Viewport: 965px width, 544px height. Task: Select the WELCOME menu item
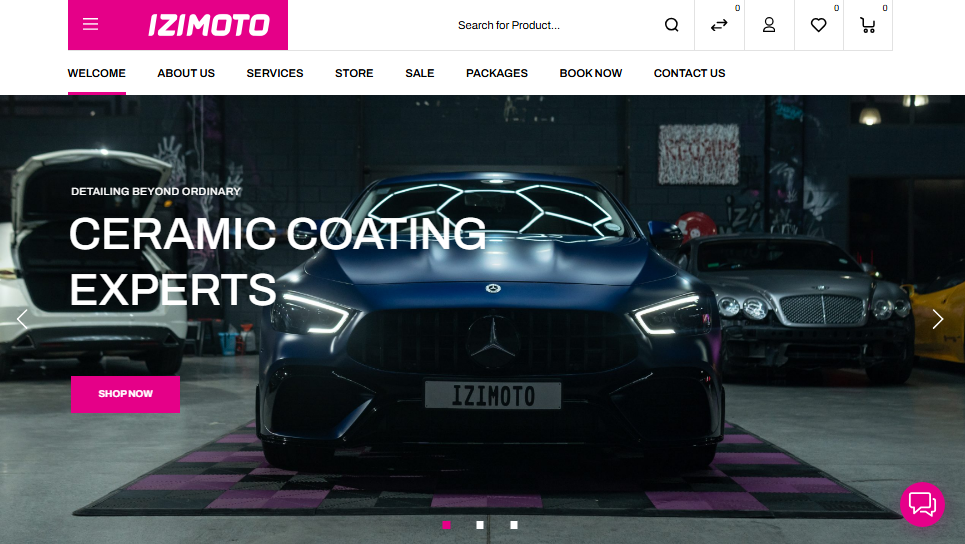coord(97,73)
